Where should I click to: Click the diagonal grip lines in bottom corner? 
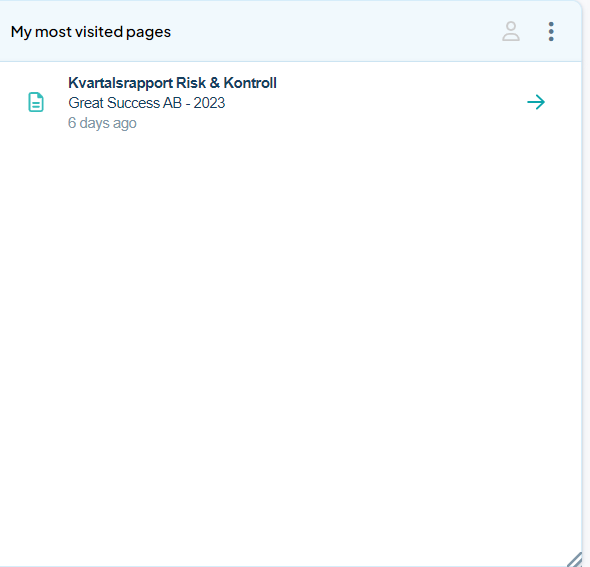(575, 559)
